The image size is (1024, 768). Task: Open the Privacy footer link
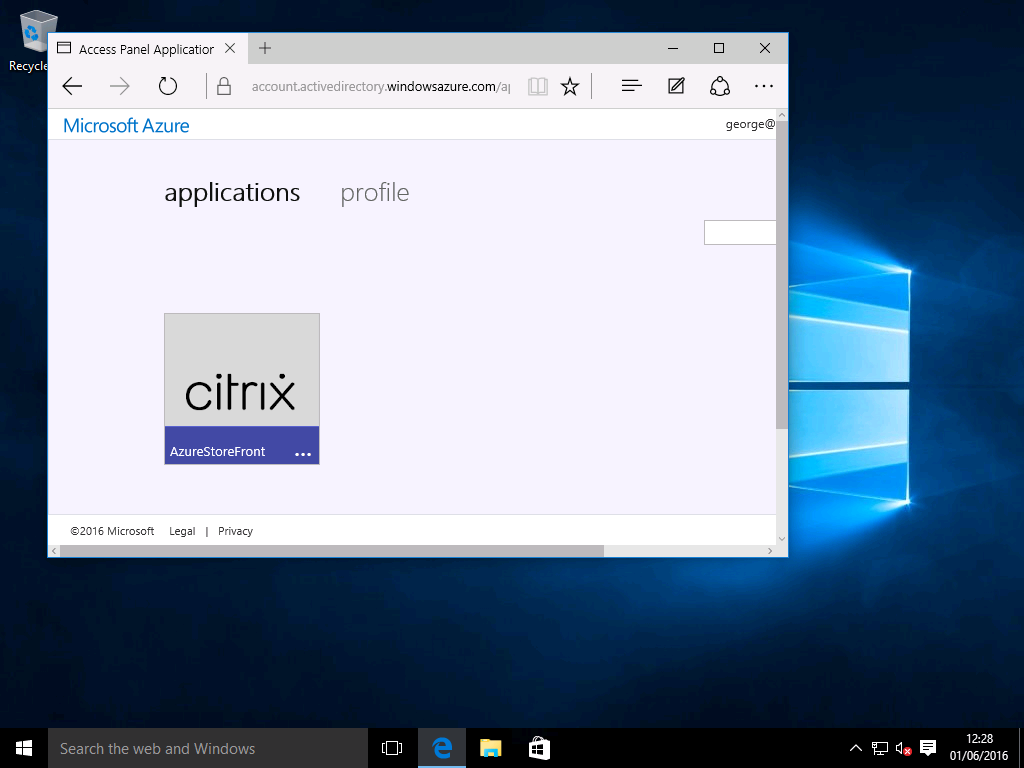pyautogui.click(x=235, y=531)
